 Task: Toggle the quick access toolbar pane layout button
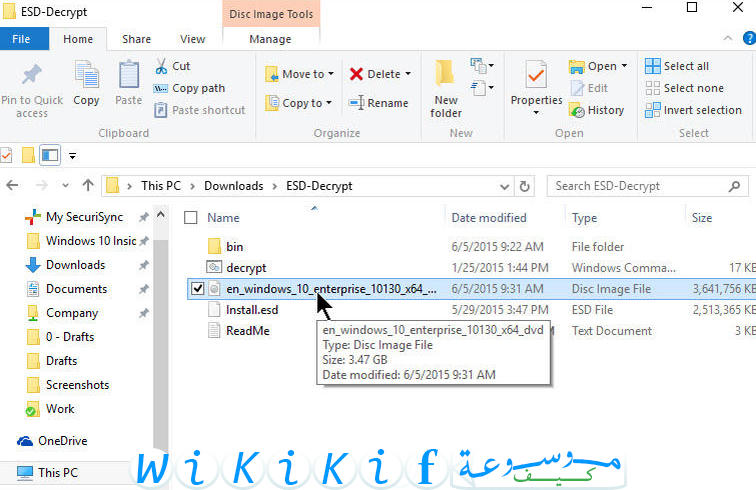pos(50,155)
